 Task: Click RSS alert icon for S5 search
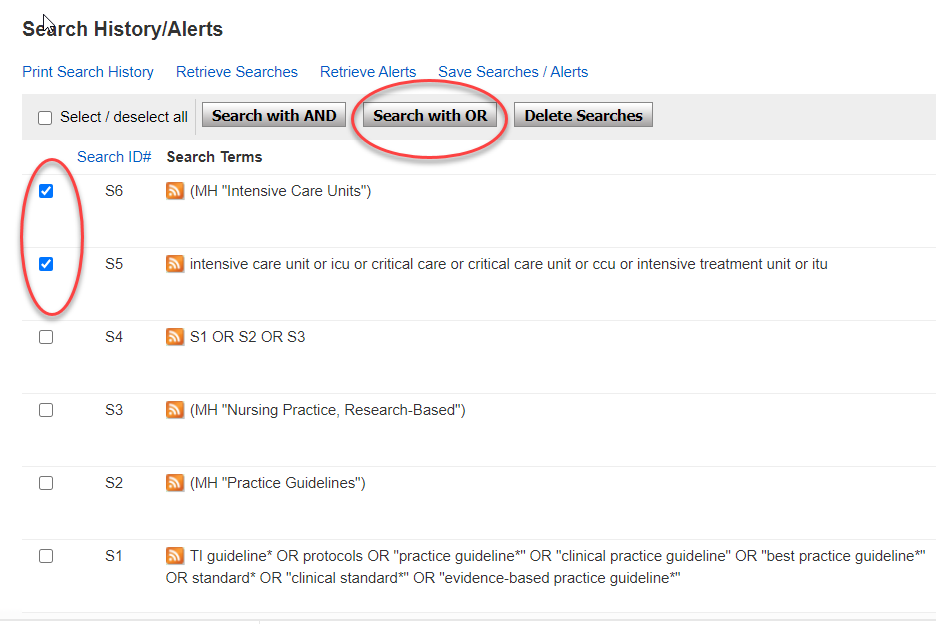tap(175, 264)
